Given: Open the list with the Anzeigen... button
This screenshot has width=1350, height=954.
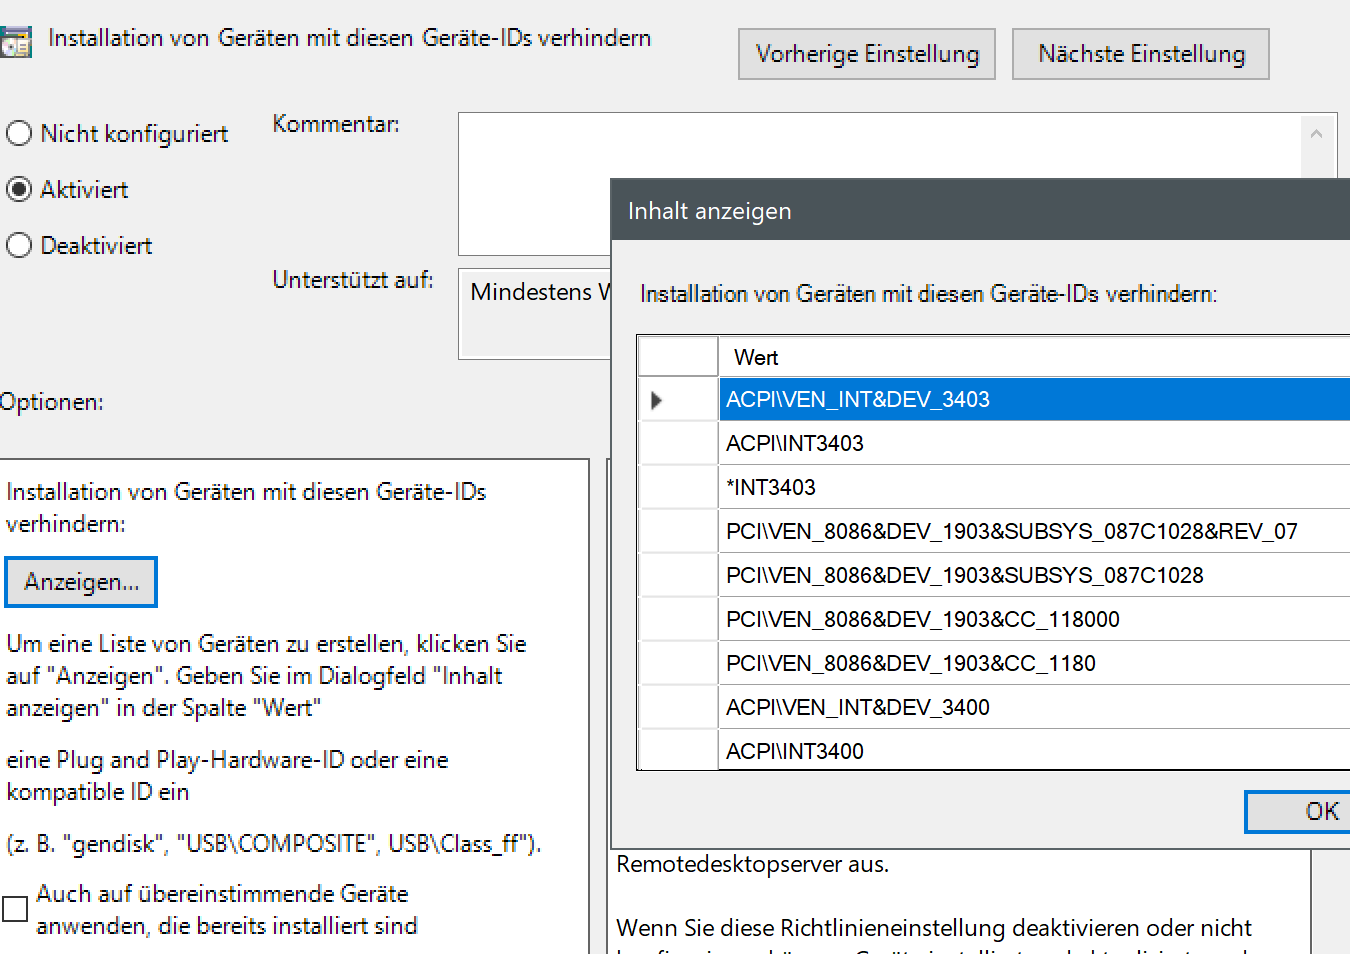Looking at the screenshot, I should tap(81, 582).
